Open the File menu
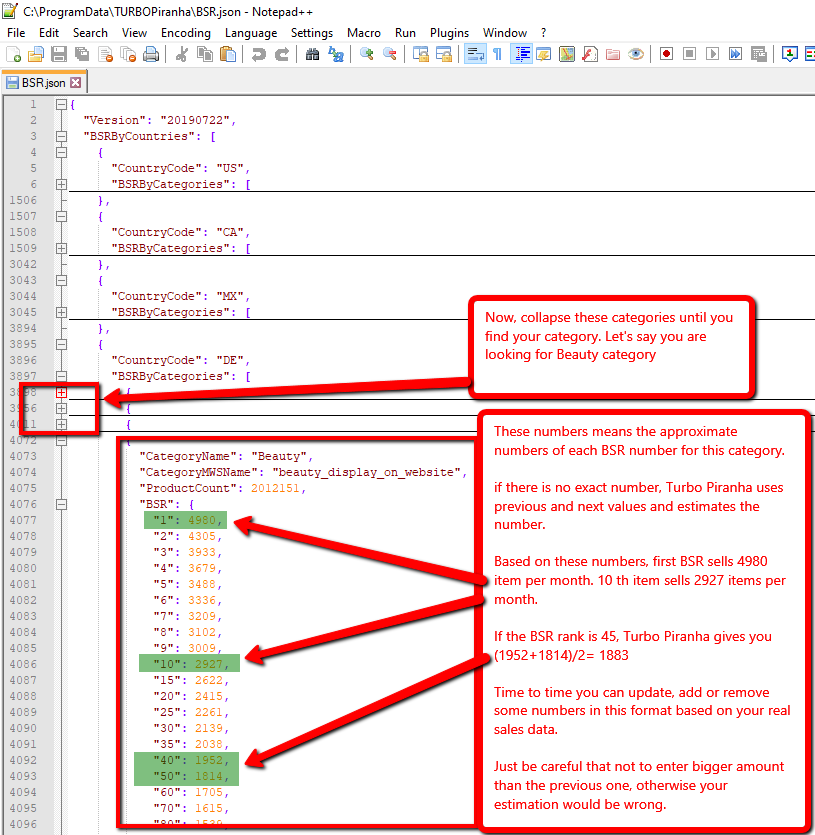The width and height of the screenshot is (815, 835). tap(16, 33)
